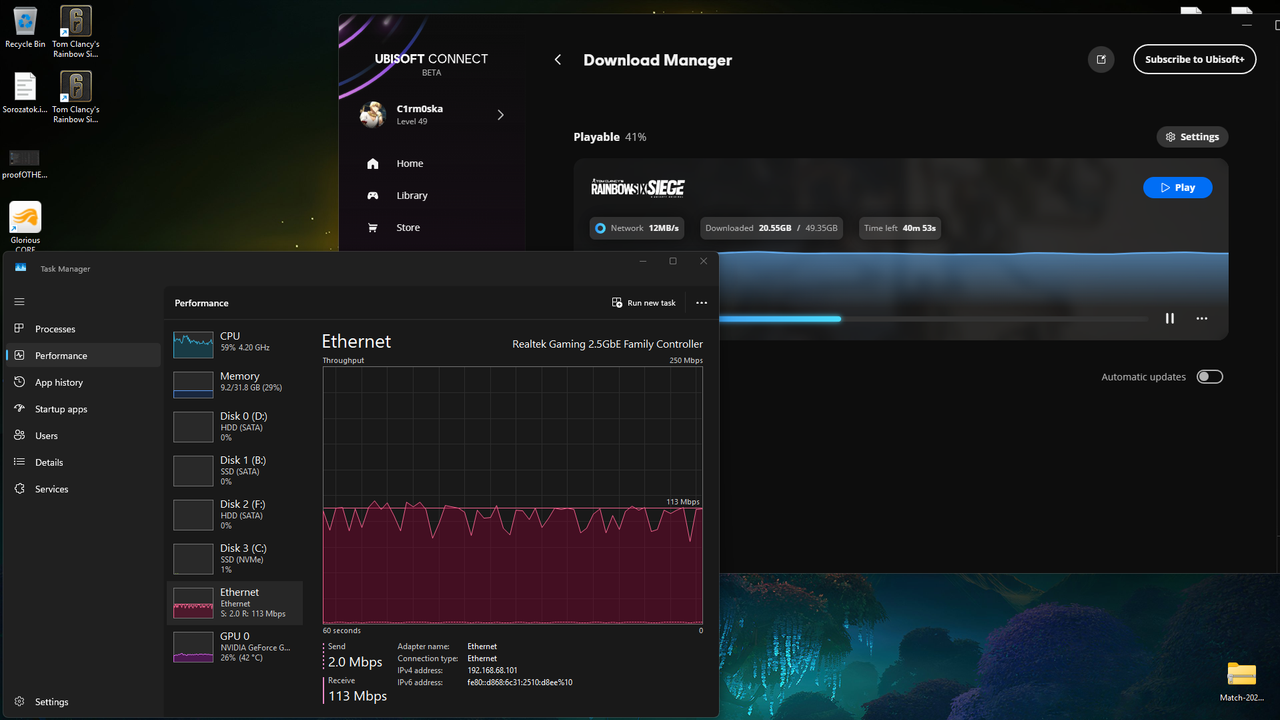The image size is (1280, 720).
Task: Play Rainbow Six Siege
Action: pos(1177,188)
